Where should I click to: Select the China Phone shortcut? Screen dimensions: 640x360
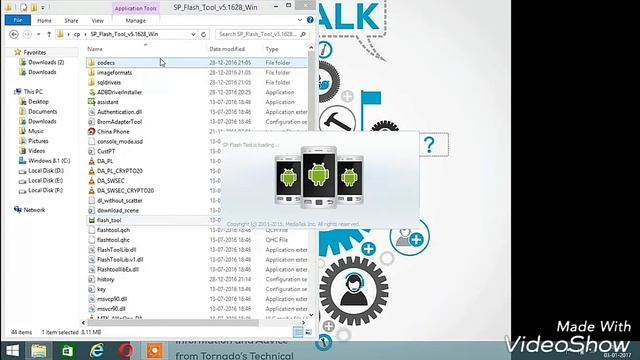tap(113, 131)
